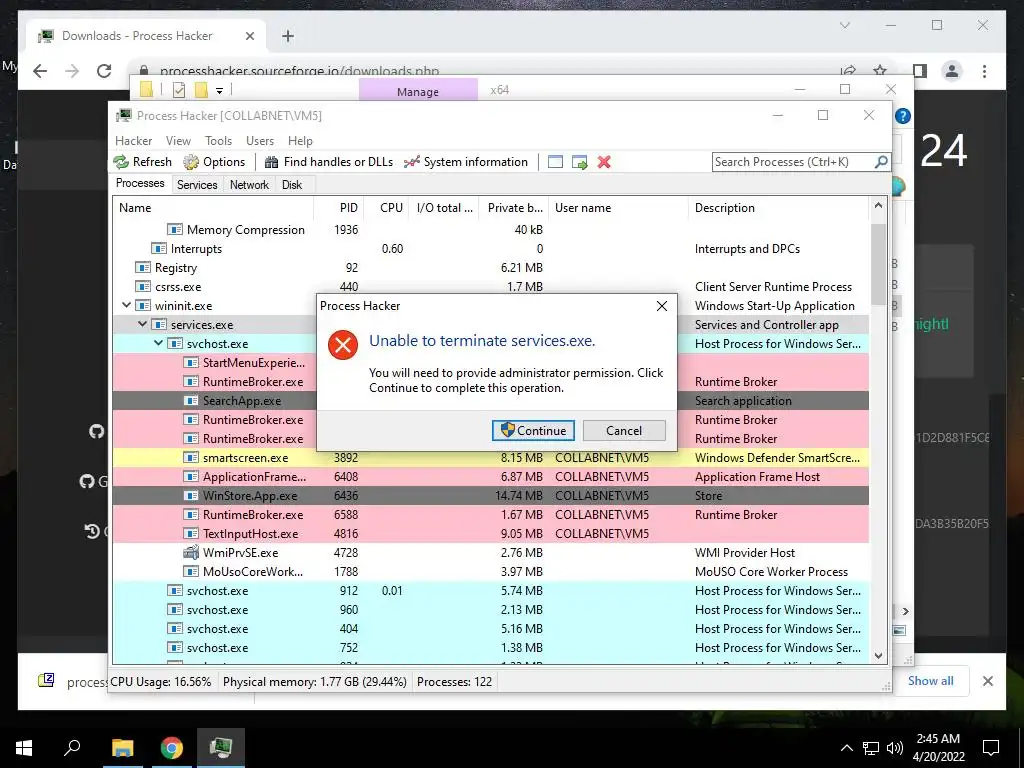Click the MoUsoCoreWork... process icon
Viewport: 1024px width, 768px height.
tap(191, 571)
